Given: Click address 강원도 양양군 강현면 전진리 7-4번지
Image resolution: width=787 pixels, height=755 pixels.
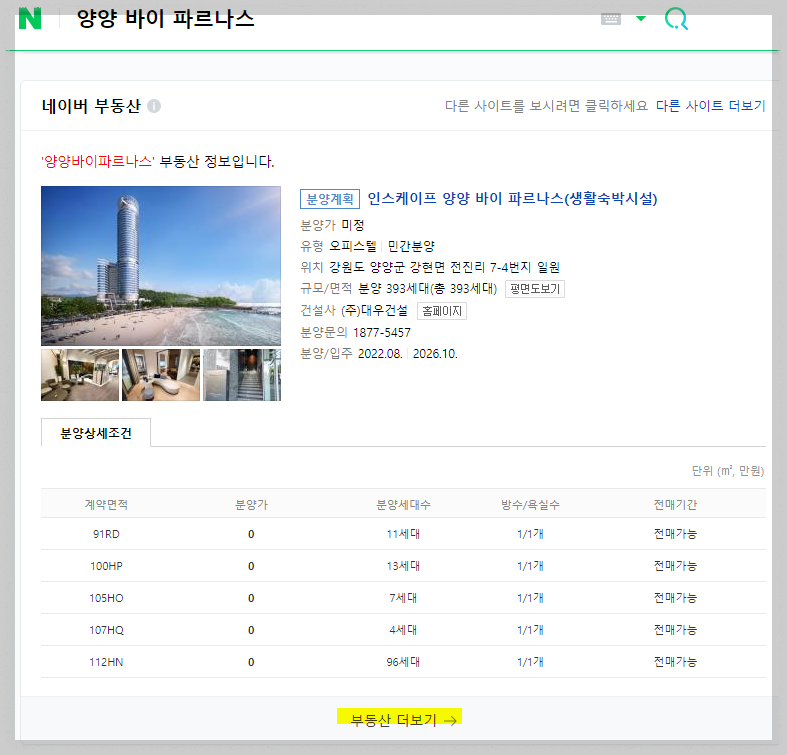Looking at the screenshot, I should point(430,267).
